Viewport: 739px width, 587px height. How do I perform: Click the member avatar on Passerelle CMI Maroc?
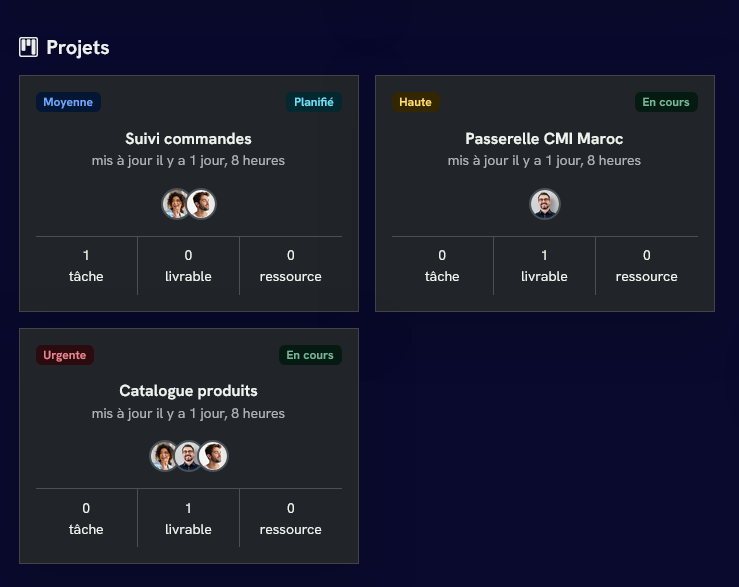click(544, 204)
